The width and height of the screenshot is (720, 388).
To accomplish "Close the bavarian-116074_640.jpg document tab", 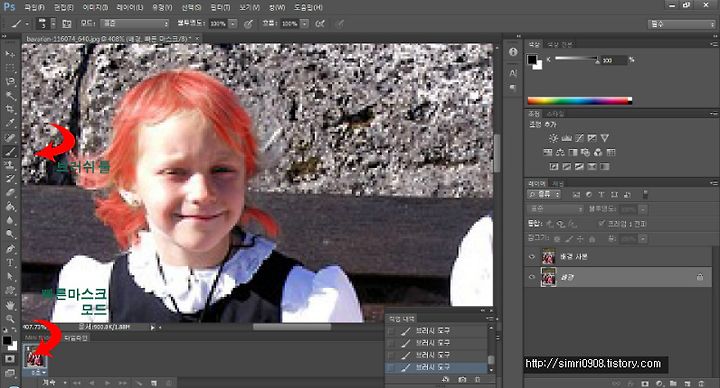I will (x=197, y=39).
